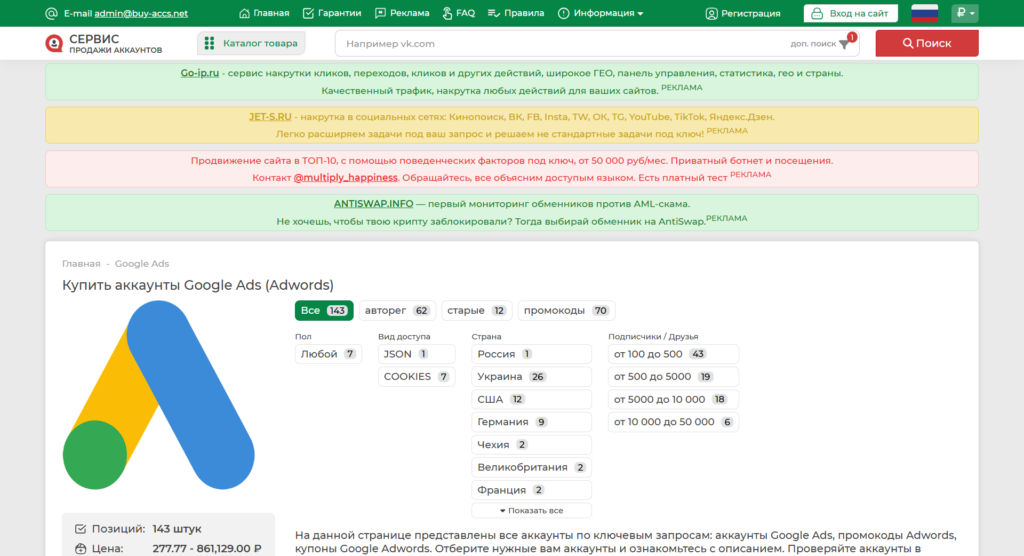Expand the Информация menu
This screenshot has width=1024, height=556.
[601, 13]
